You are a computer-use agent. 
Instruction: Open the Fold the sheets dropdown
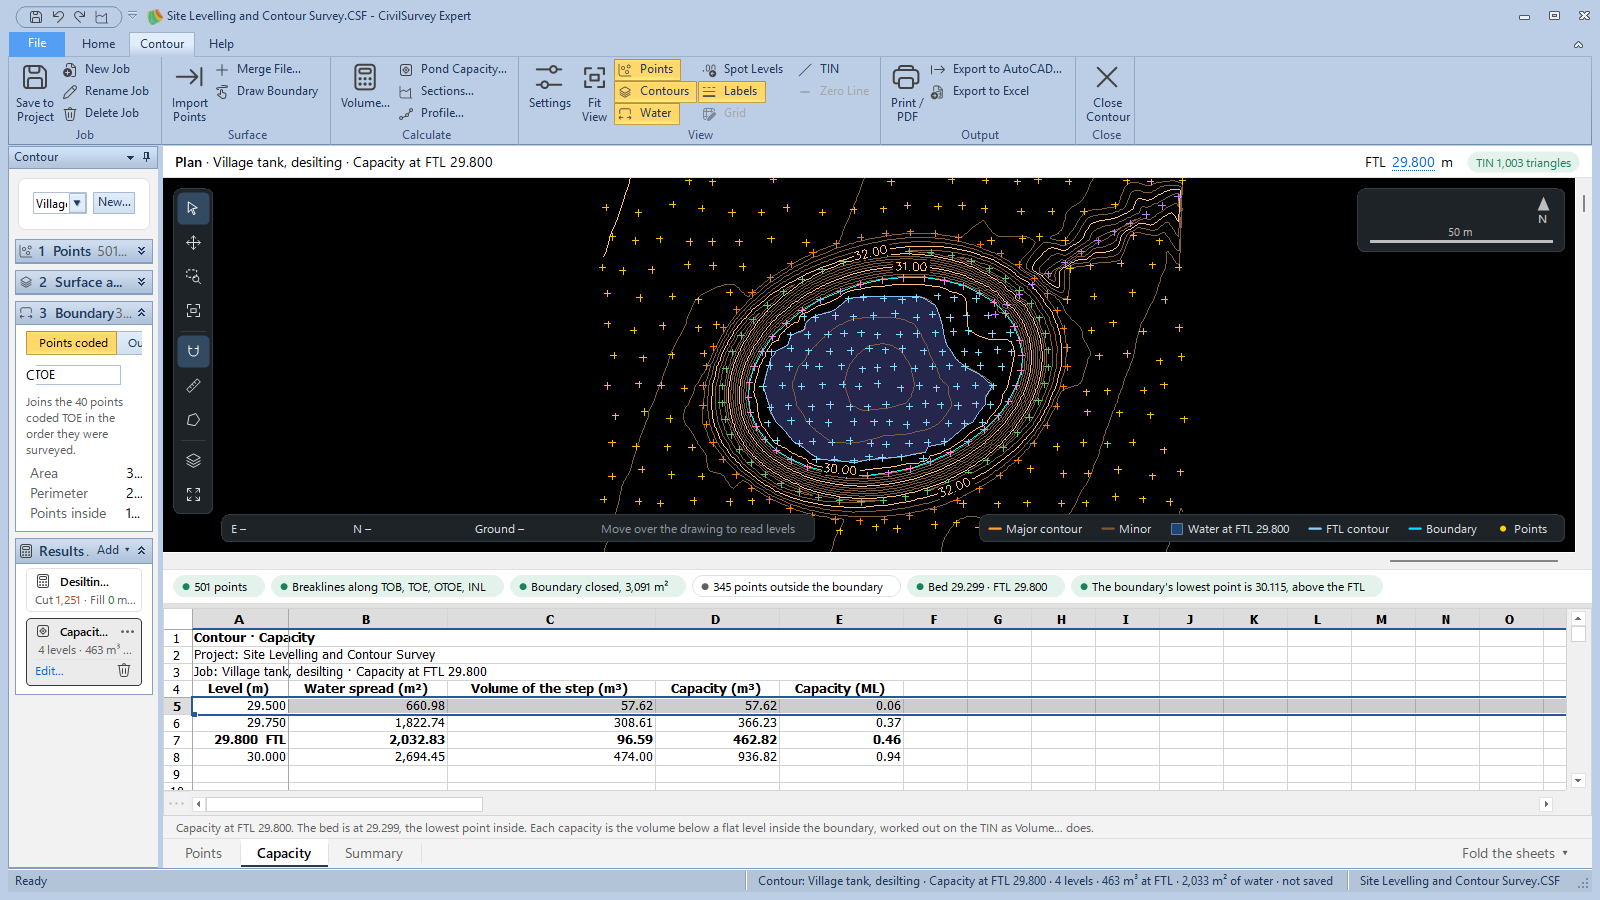click(1515, 853)
